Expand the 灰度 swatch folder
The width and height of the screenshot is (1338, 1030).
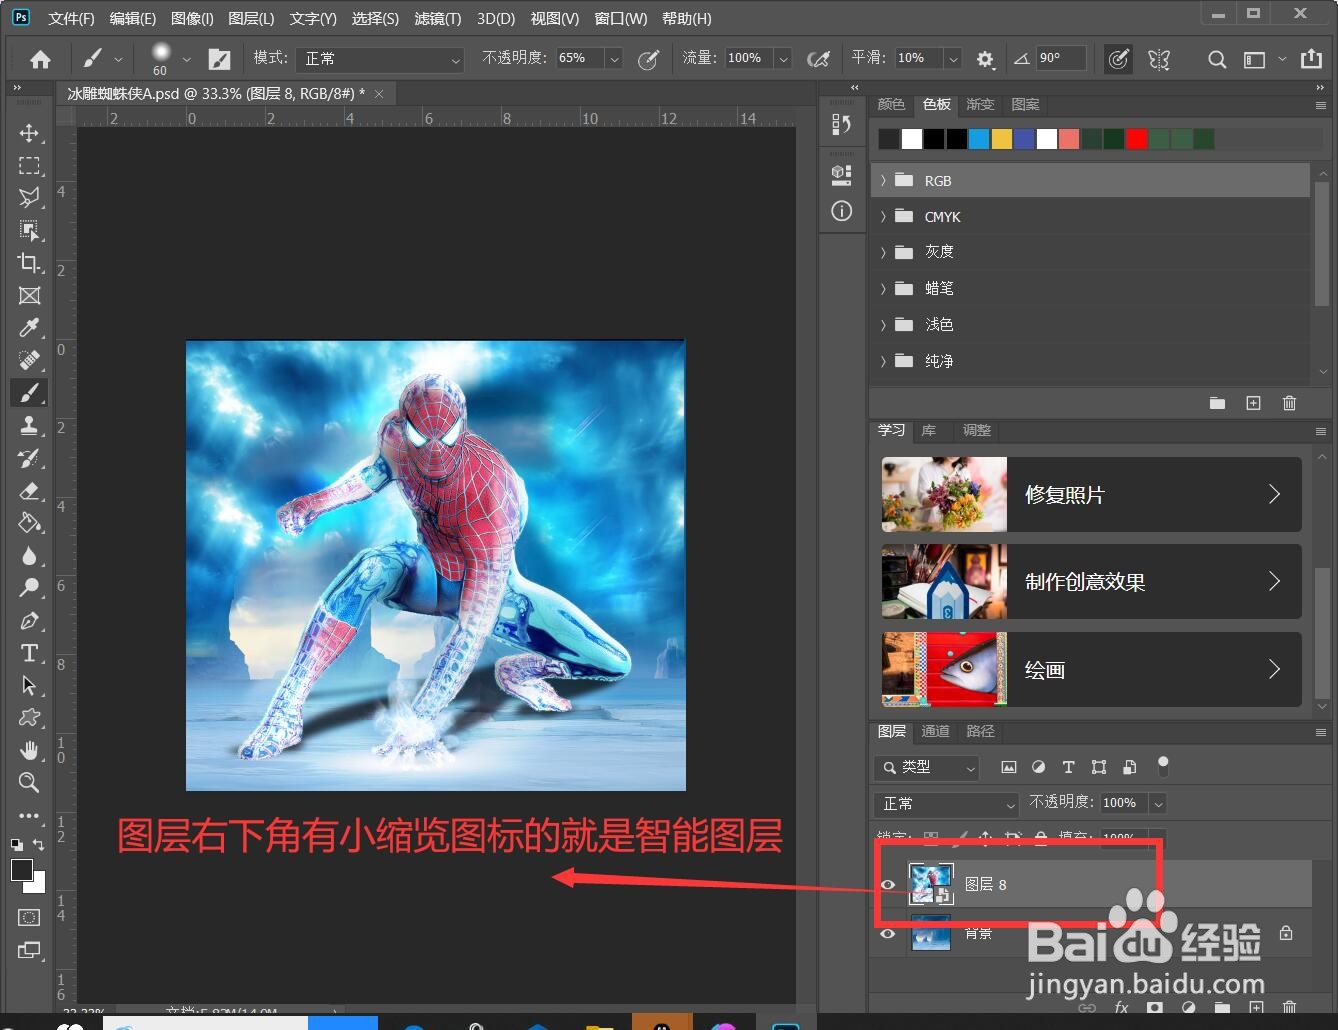(883, 252)
